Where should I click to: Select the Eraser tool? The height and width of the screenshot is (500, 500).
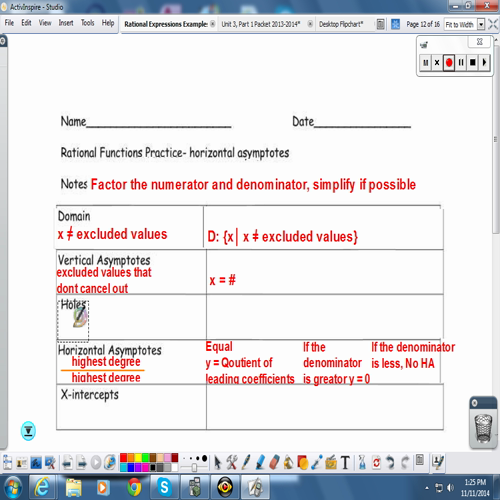(x=274, y=462)
